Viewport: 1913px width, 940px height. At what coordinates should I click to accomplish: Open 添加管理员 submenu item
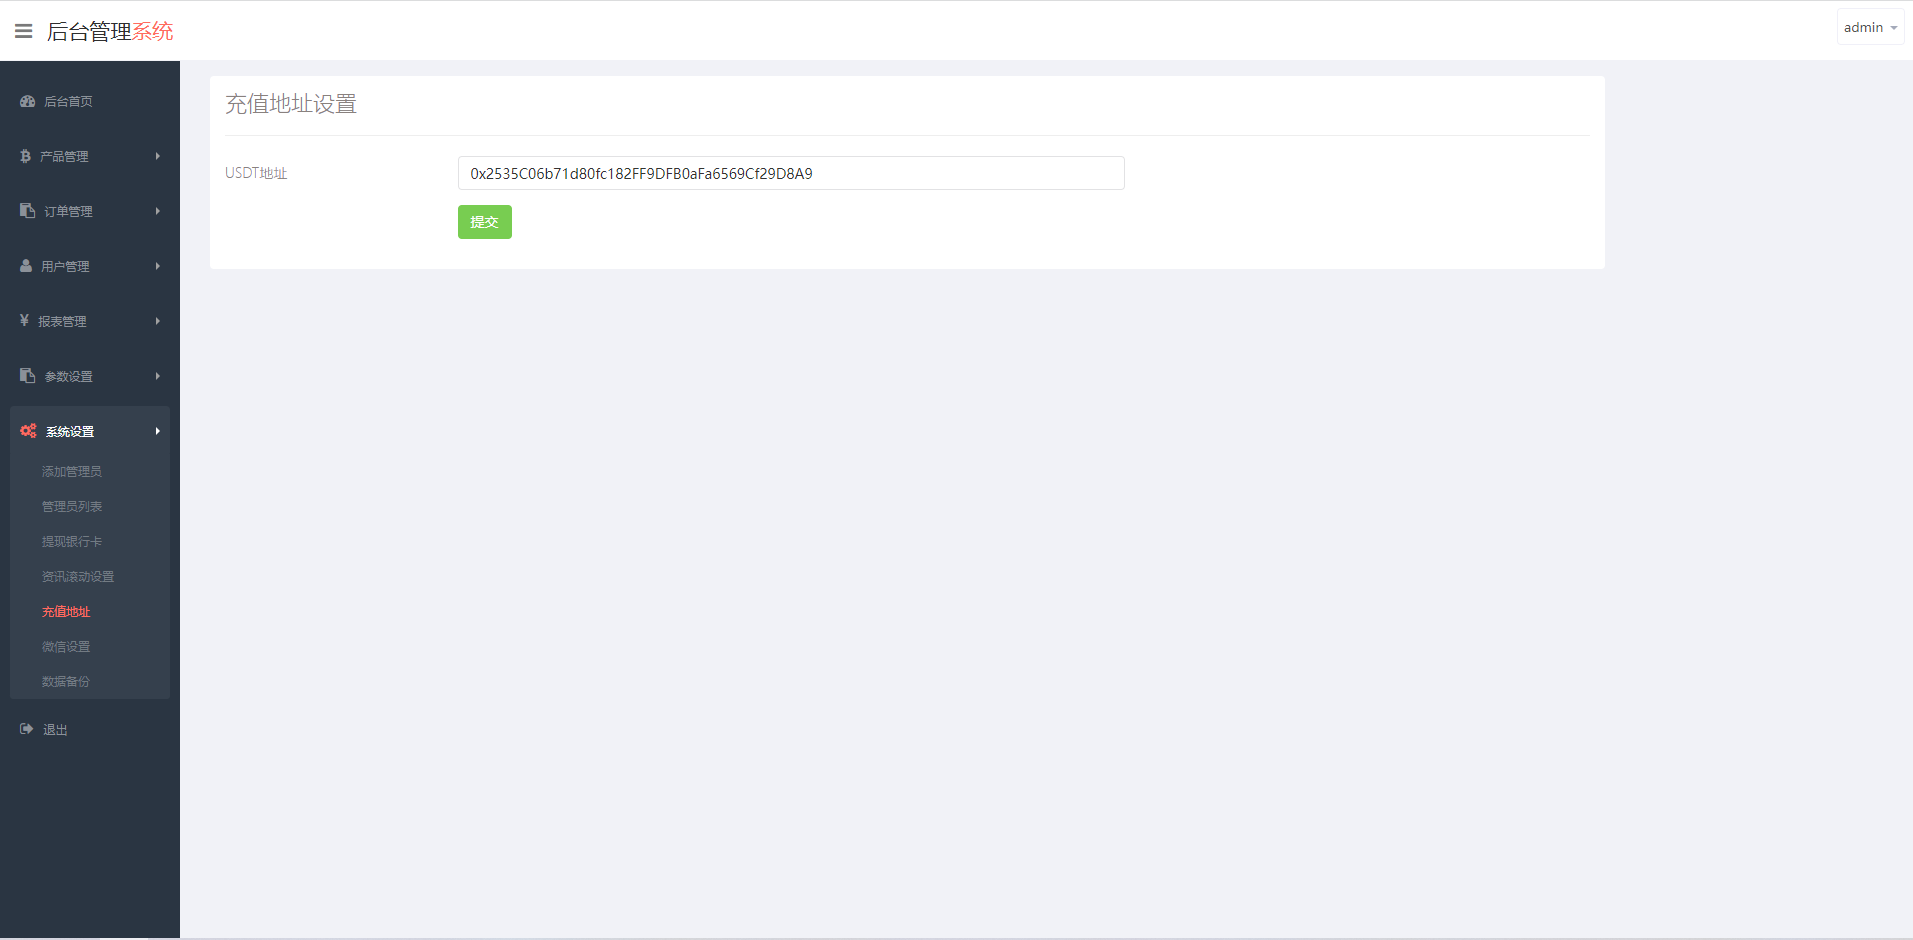(72, 472)
